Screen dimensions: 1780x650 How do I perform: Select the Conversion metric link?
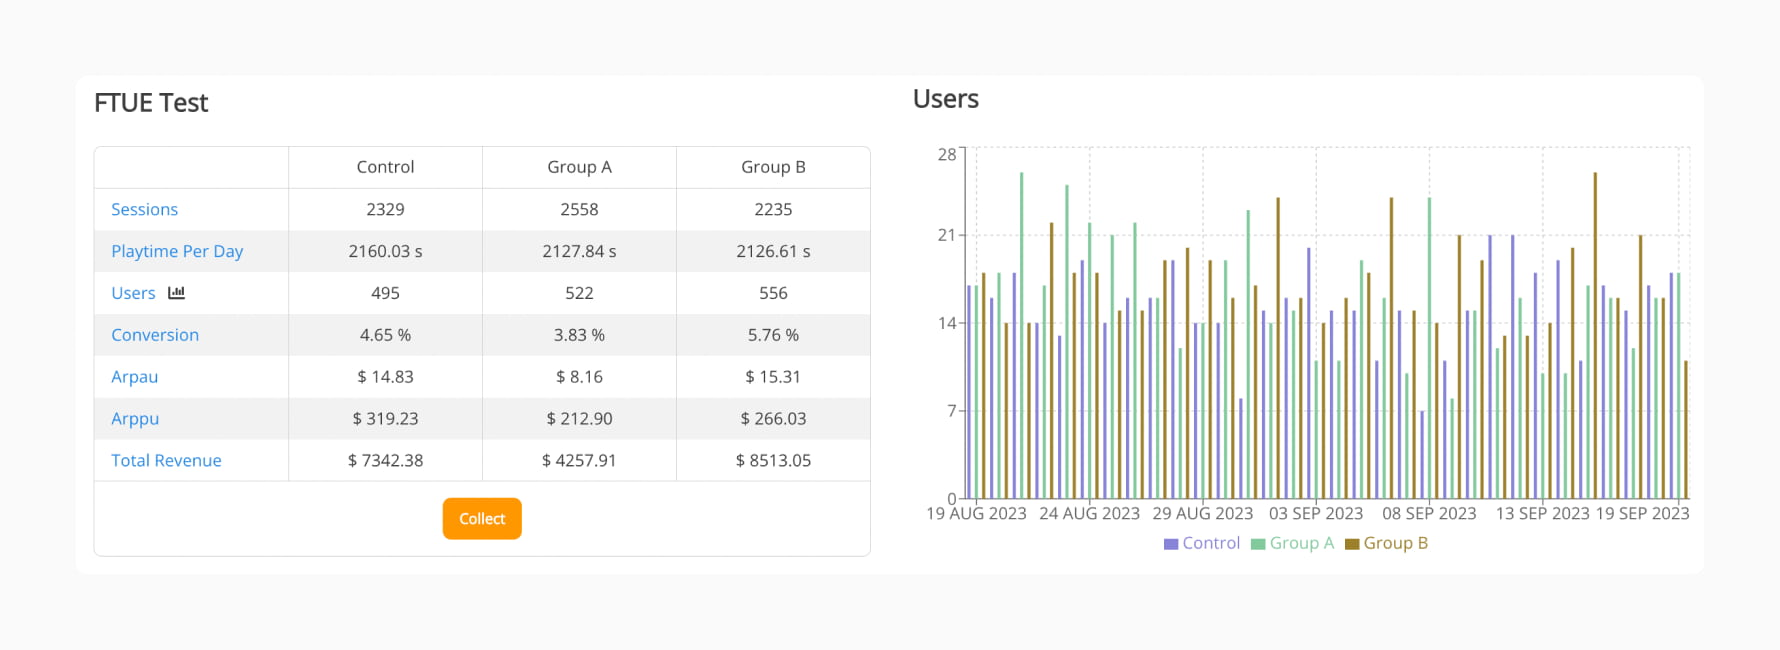155,335
